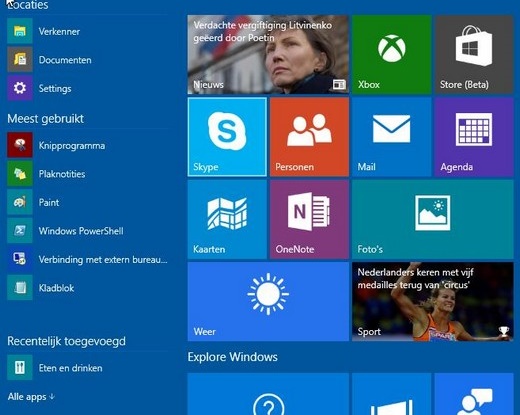Click the Plaknotities label
The image size is (520, 415).
pos(62,174)
